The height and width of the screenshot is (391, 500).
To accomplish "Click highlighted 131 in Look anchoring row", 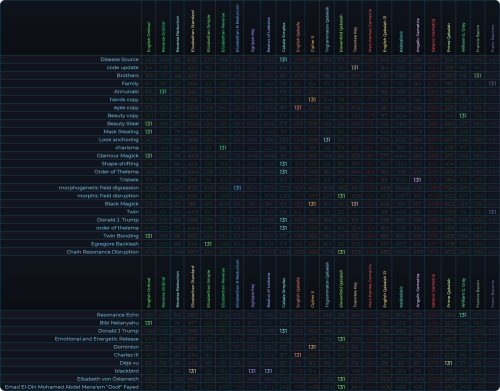I will point(327,140).
